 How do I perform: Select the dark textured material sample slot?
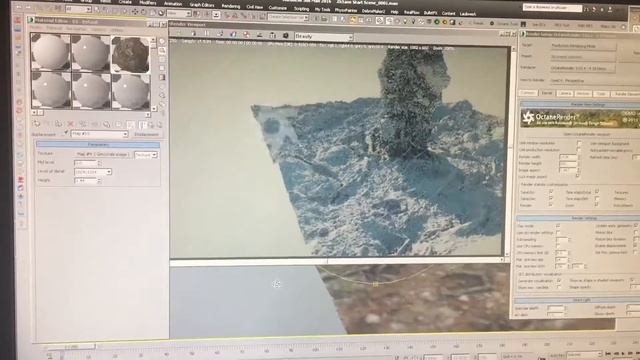click(x=131, y=54)
